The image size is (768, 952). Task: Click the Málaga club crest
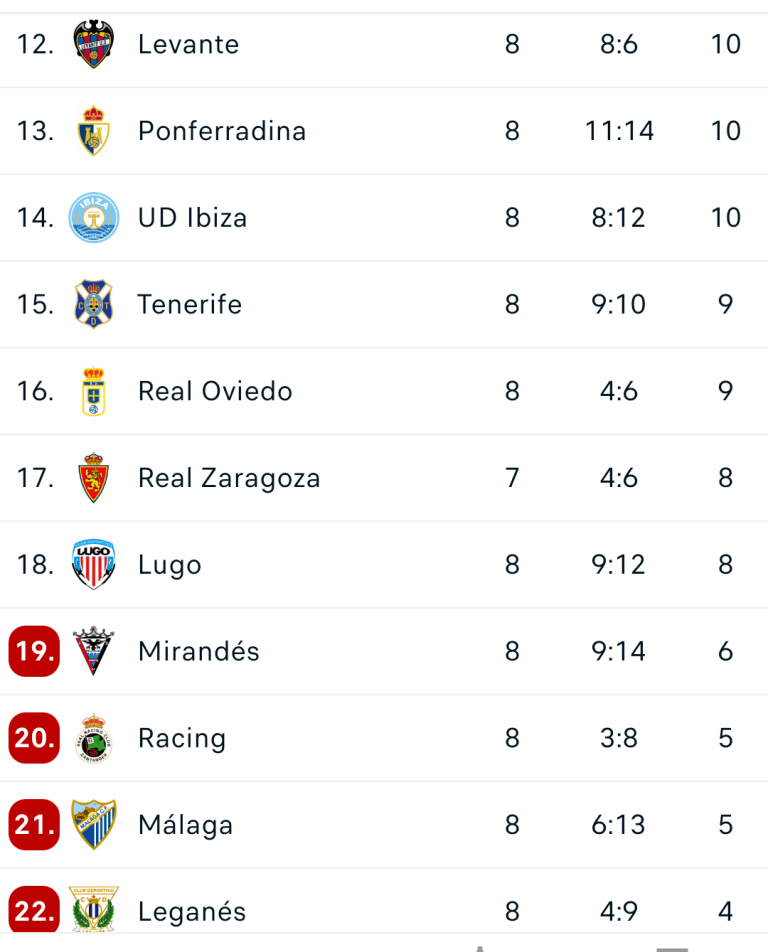(94, 825)
